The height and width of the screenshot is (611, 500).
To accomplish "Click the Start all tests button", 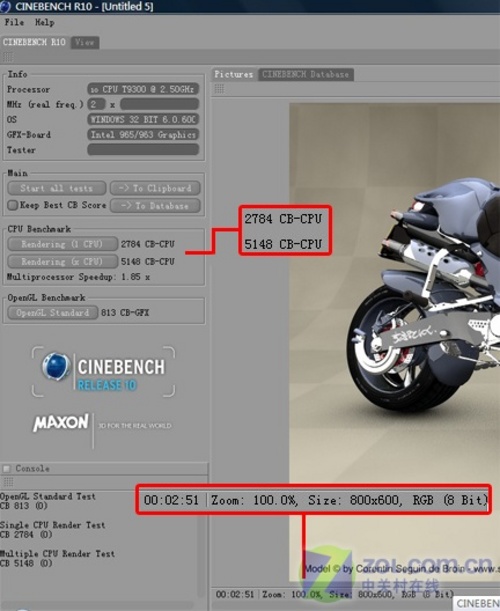I will (x=57, y=188).
